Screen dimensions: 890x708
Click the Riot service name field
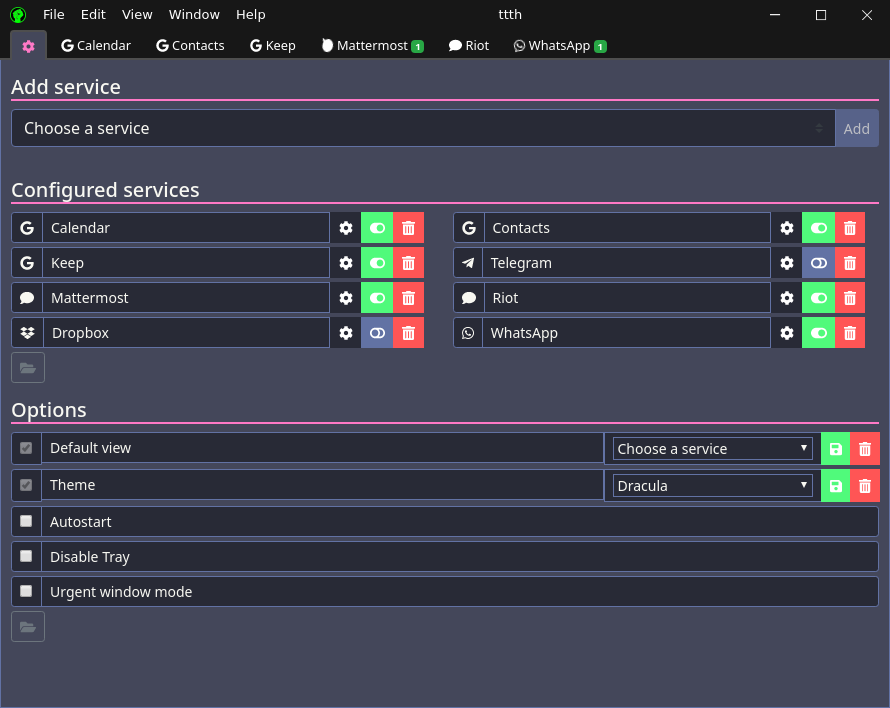627,298
